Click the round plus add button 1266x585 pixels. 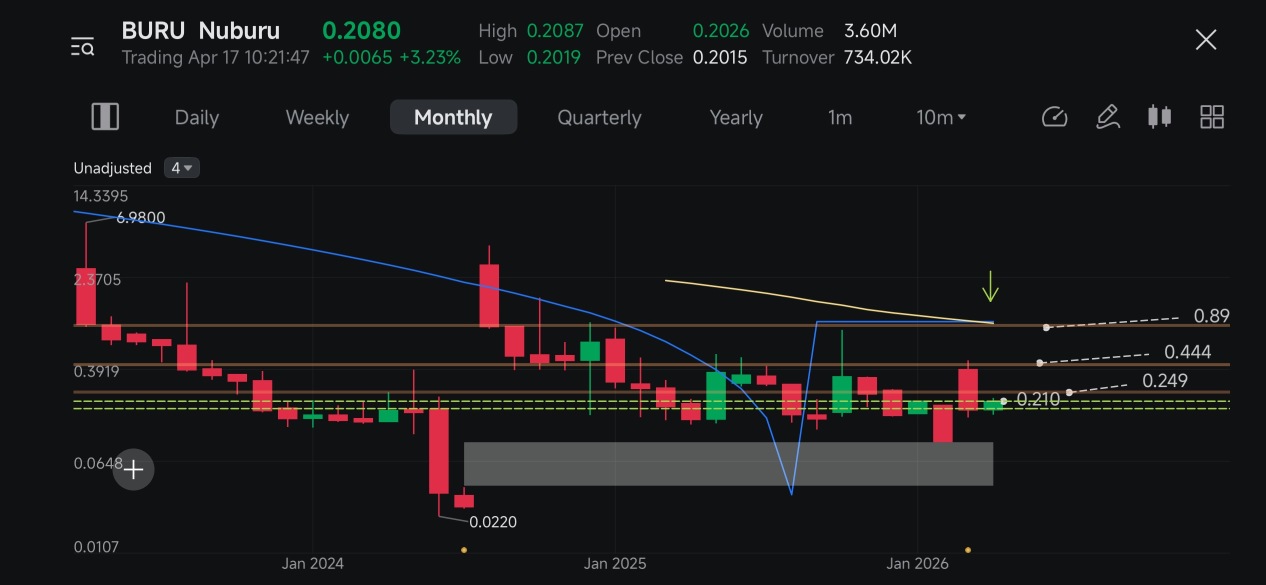133,469
